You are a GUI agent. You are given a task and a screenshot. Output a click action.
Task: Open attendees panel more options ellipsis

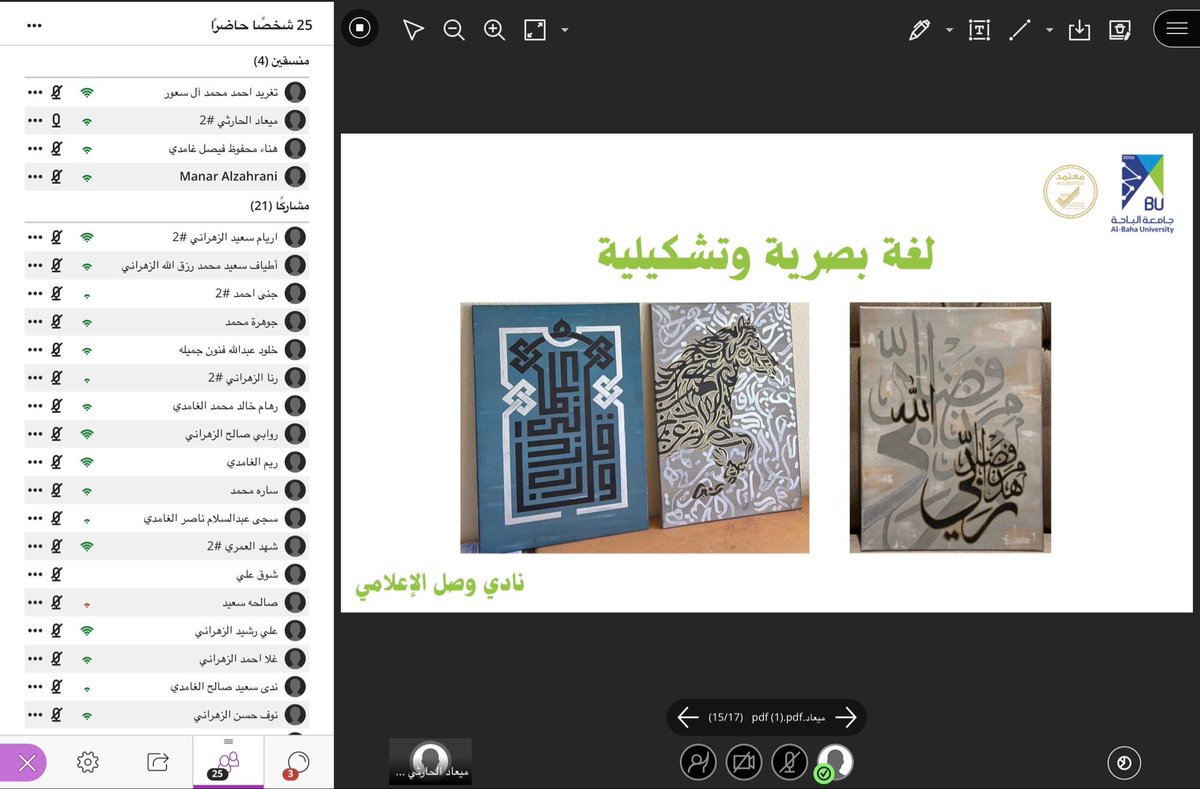pos(34,25)
